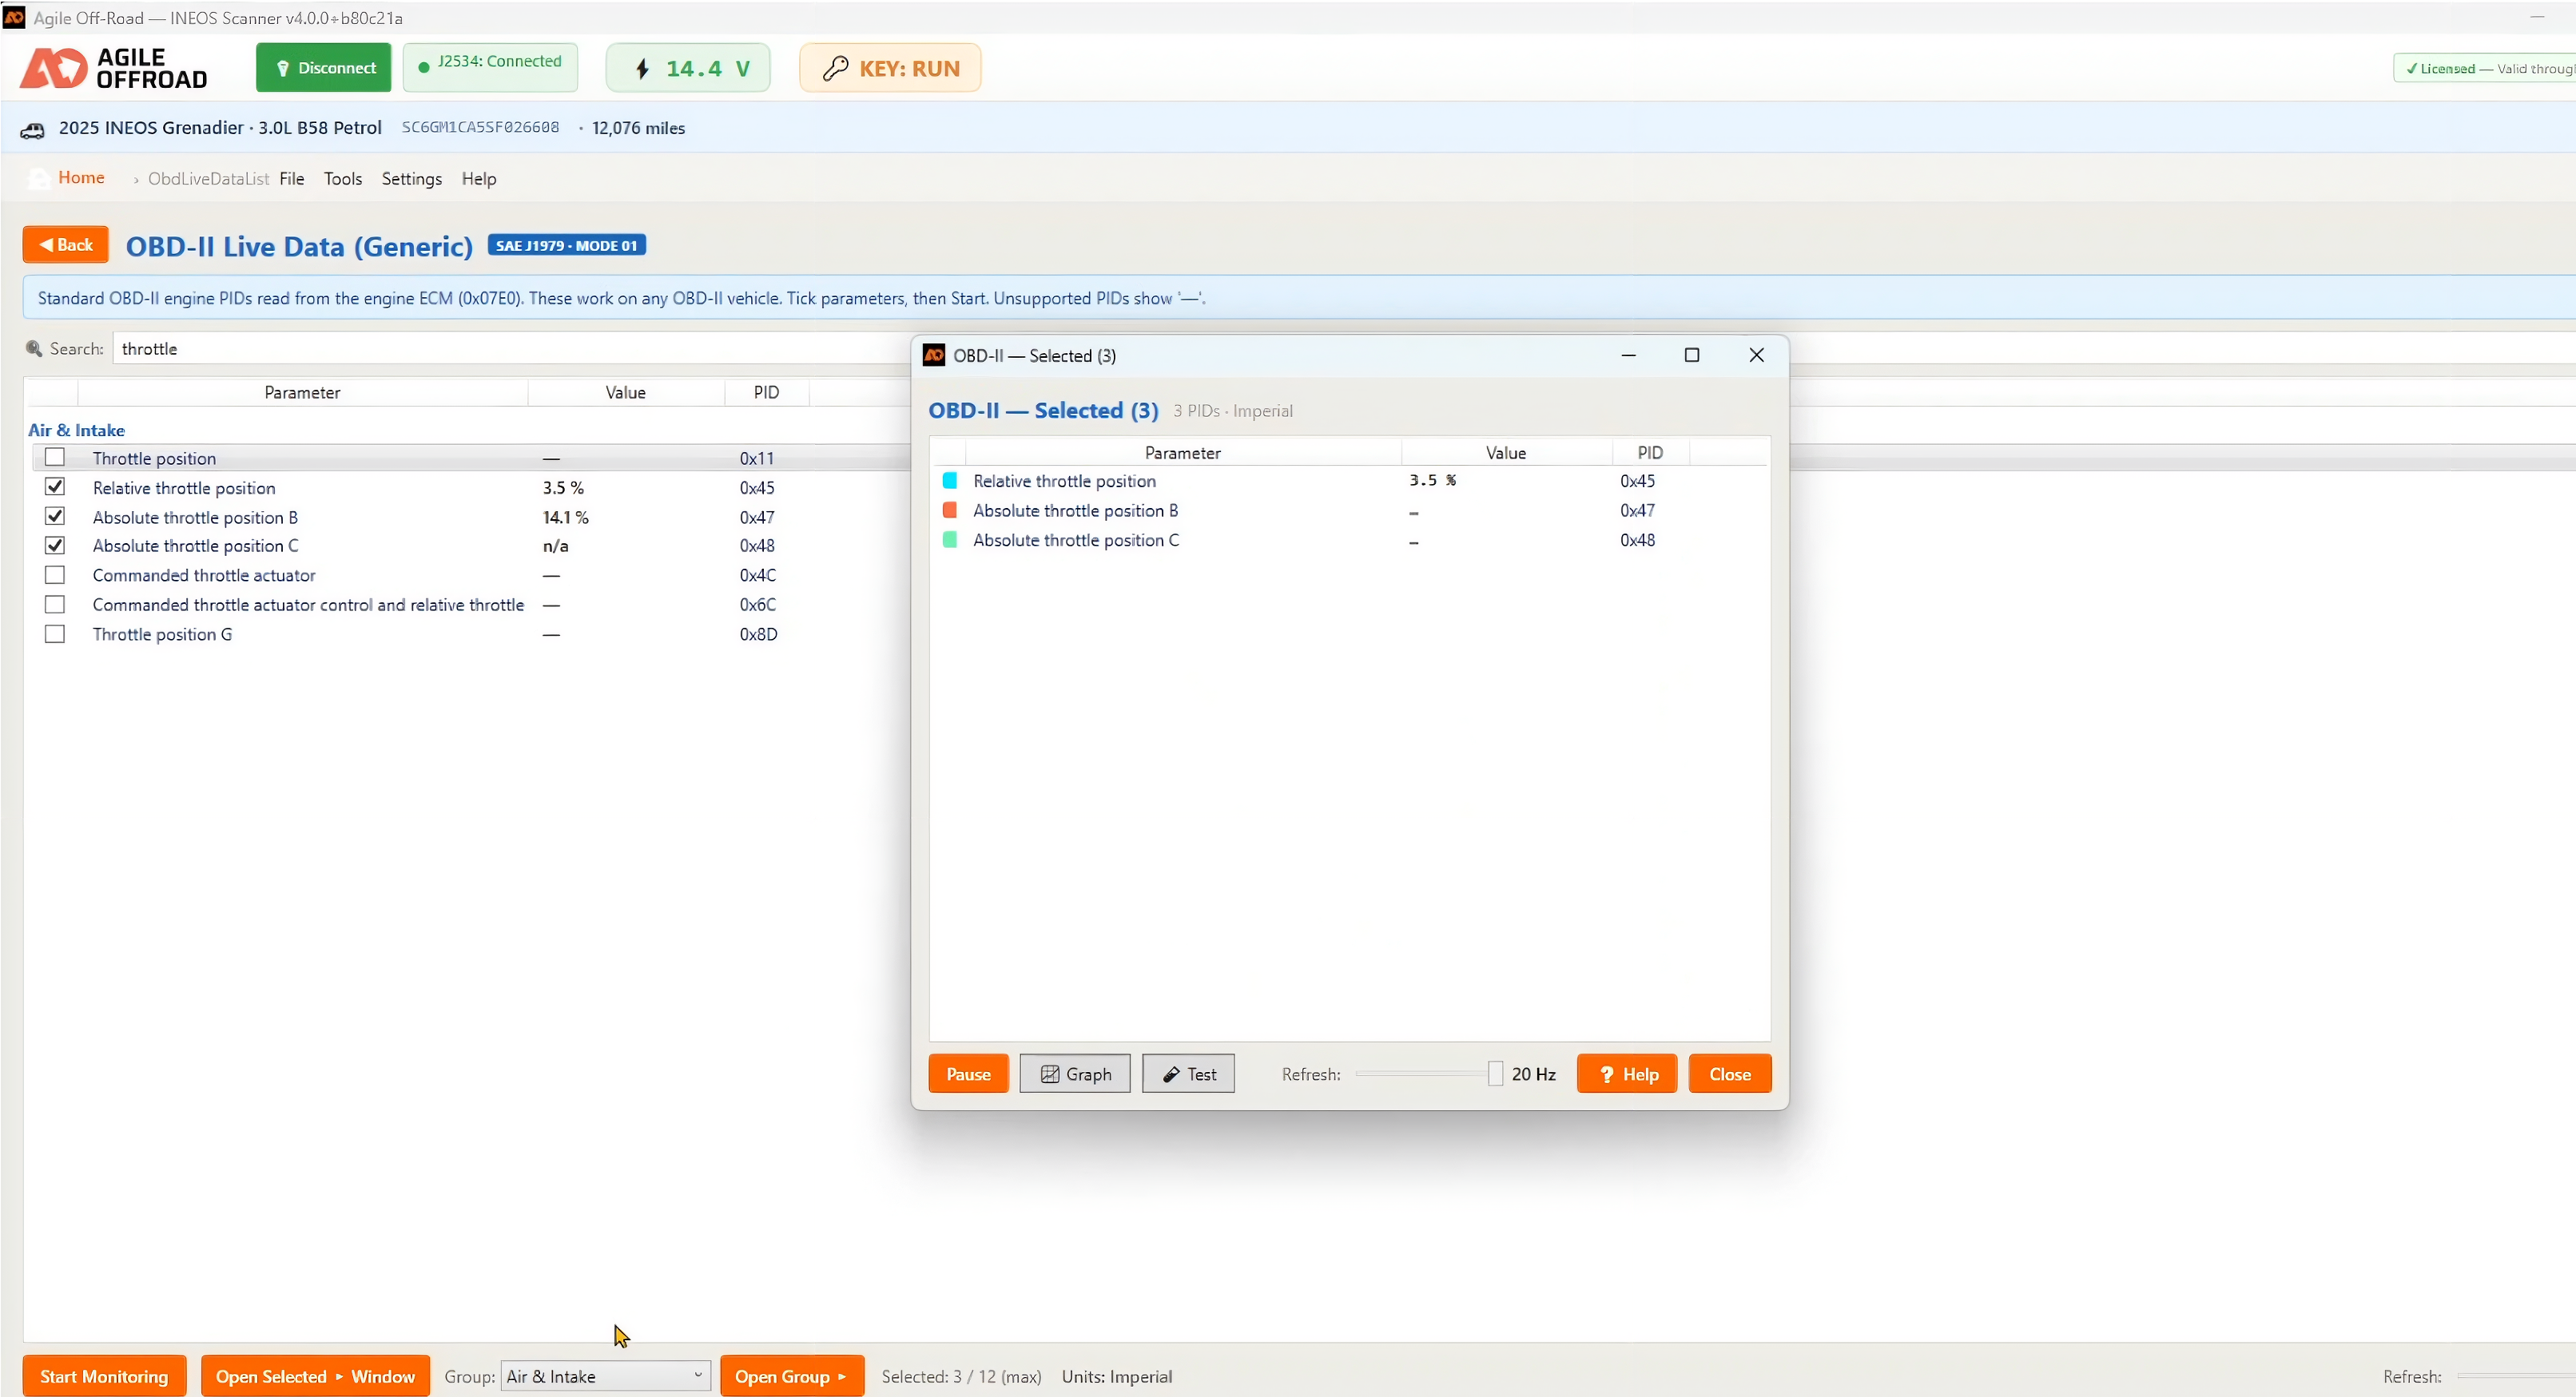Click the Parameter column header in main list

pyautogui.click(x=302, y=392)
